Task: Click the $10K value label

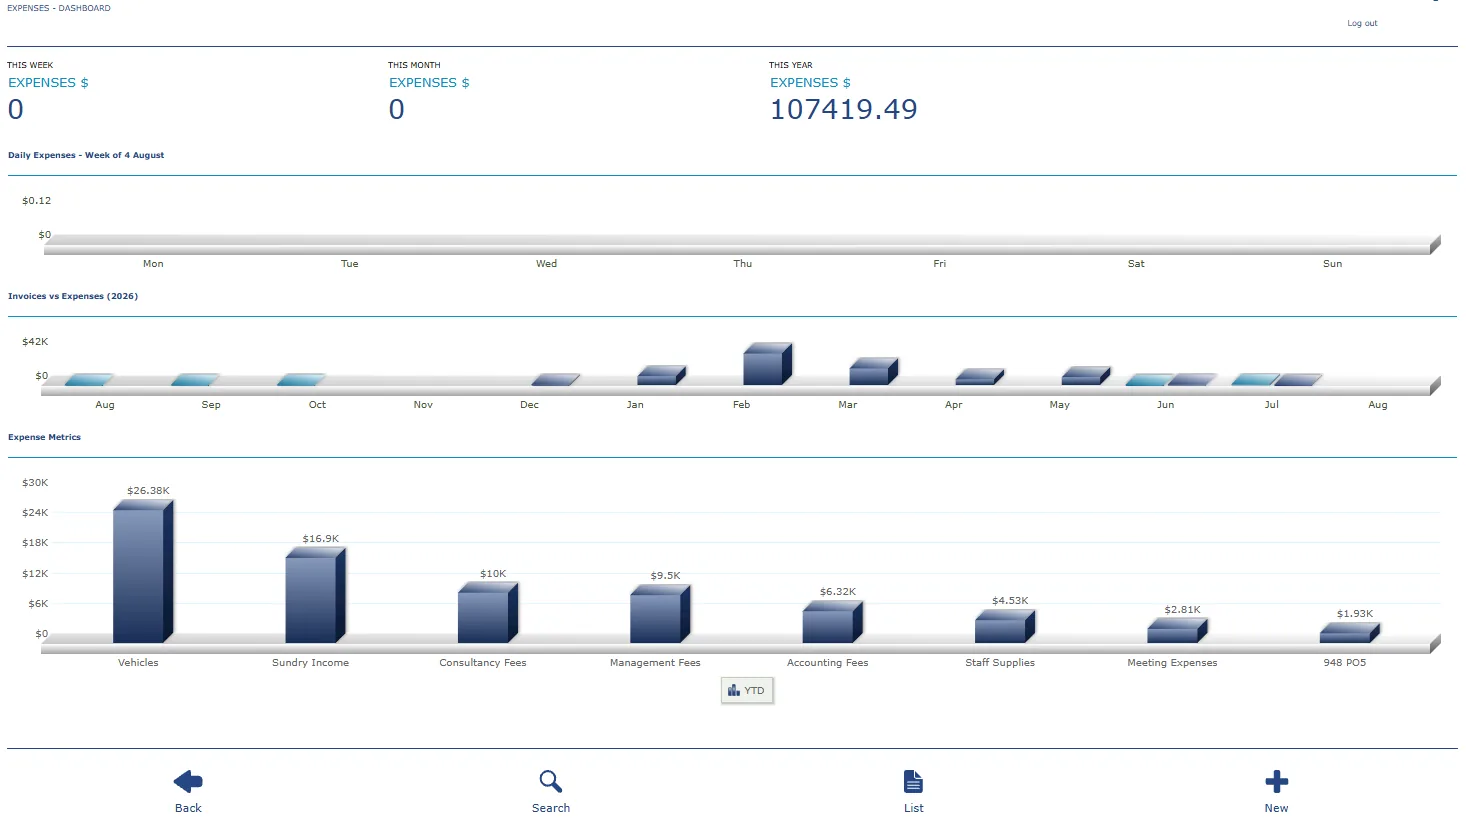Action: 493,574
